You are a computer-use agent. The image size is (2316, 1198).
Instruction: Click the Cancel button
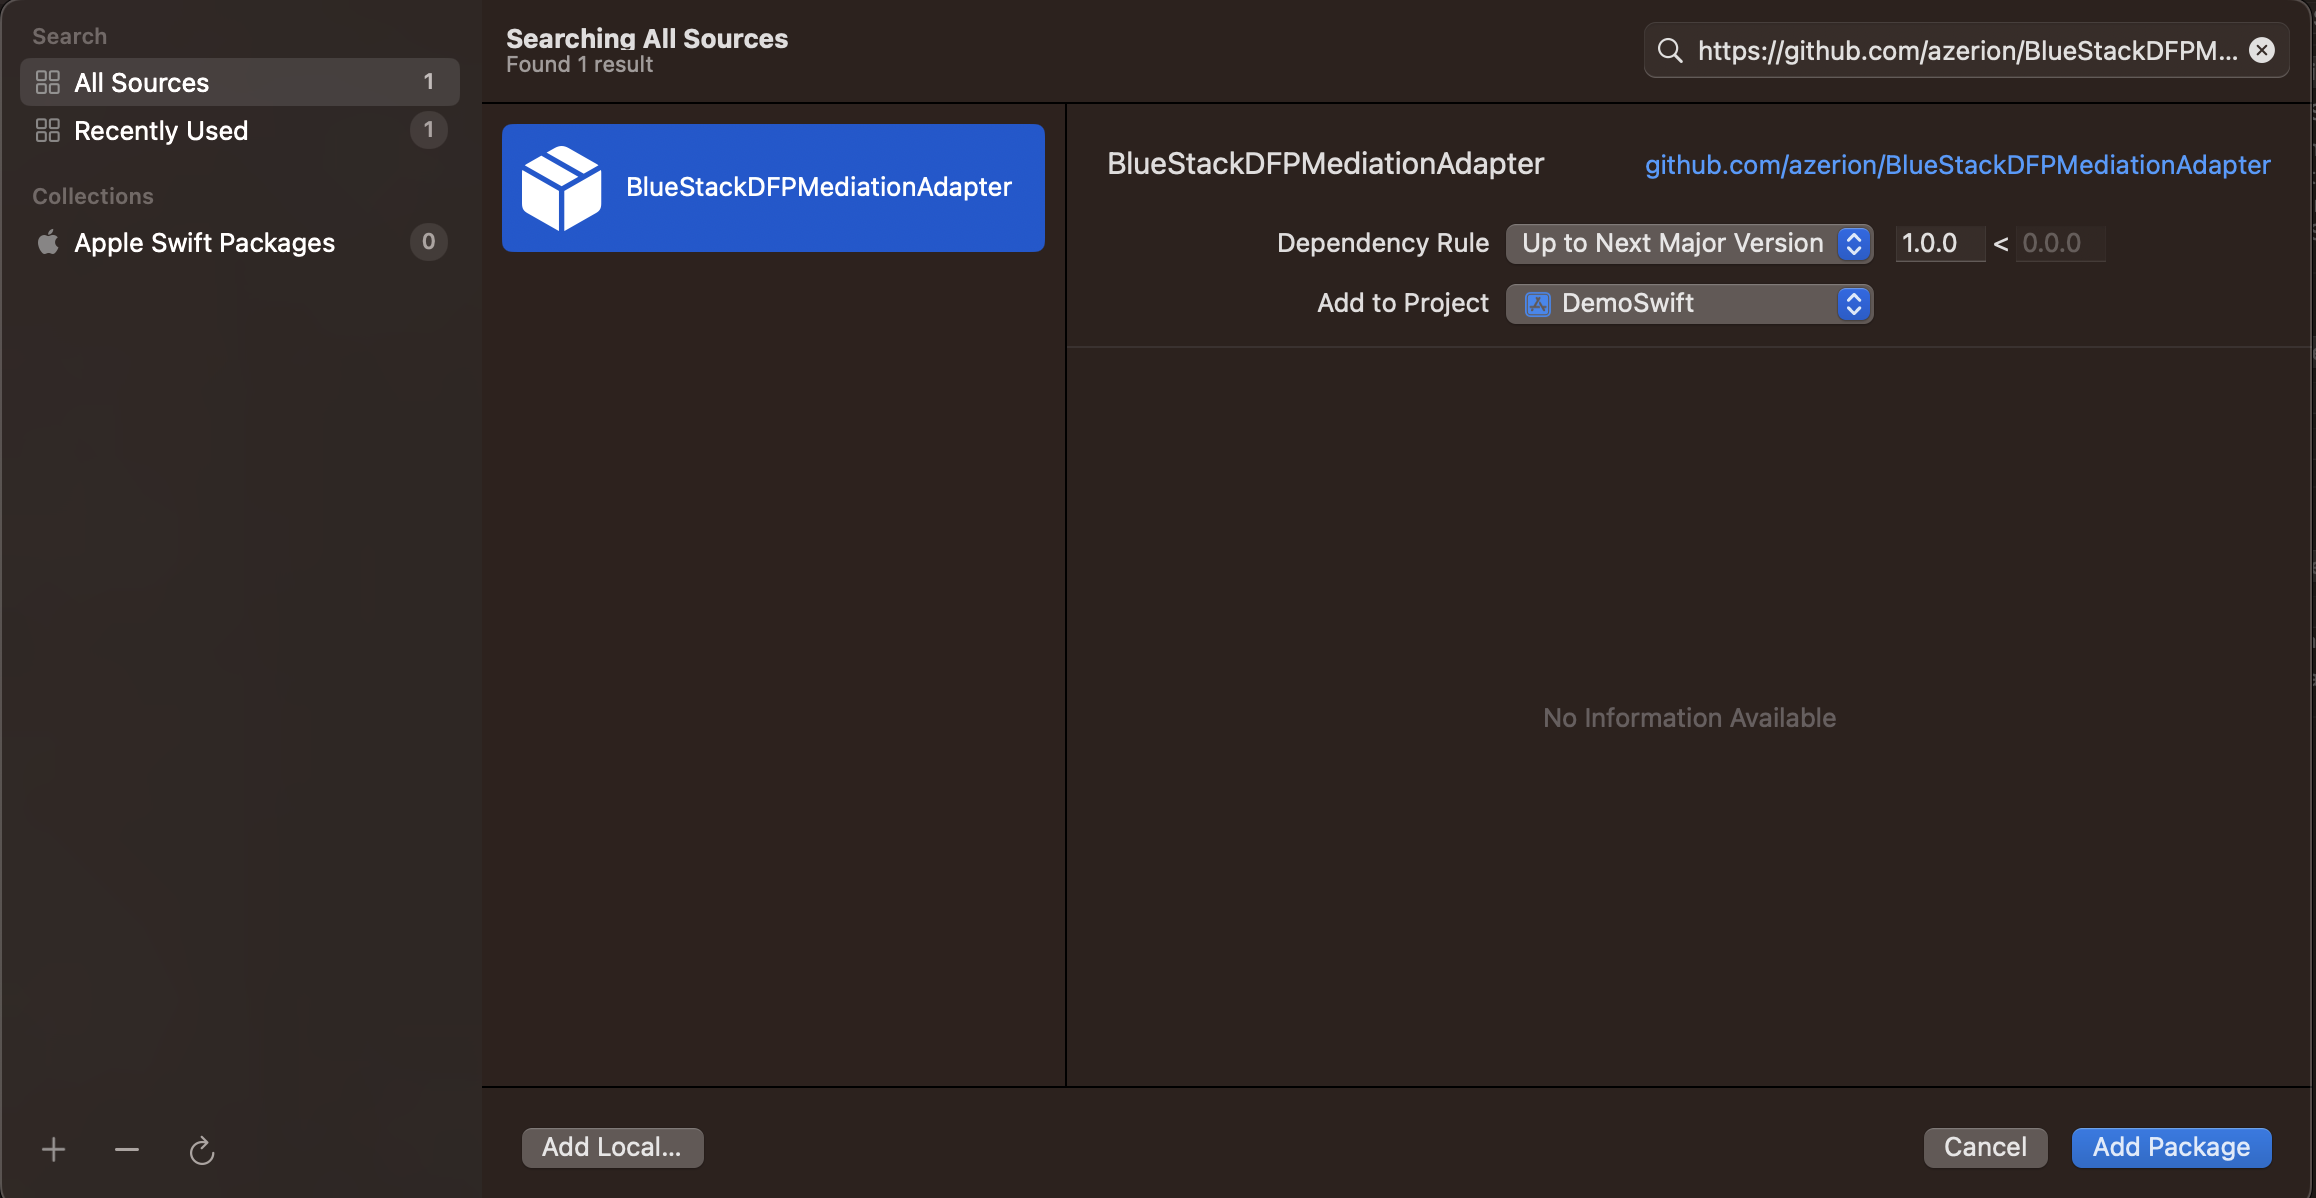coord(1985,1147)
